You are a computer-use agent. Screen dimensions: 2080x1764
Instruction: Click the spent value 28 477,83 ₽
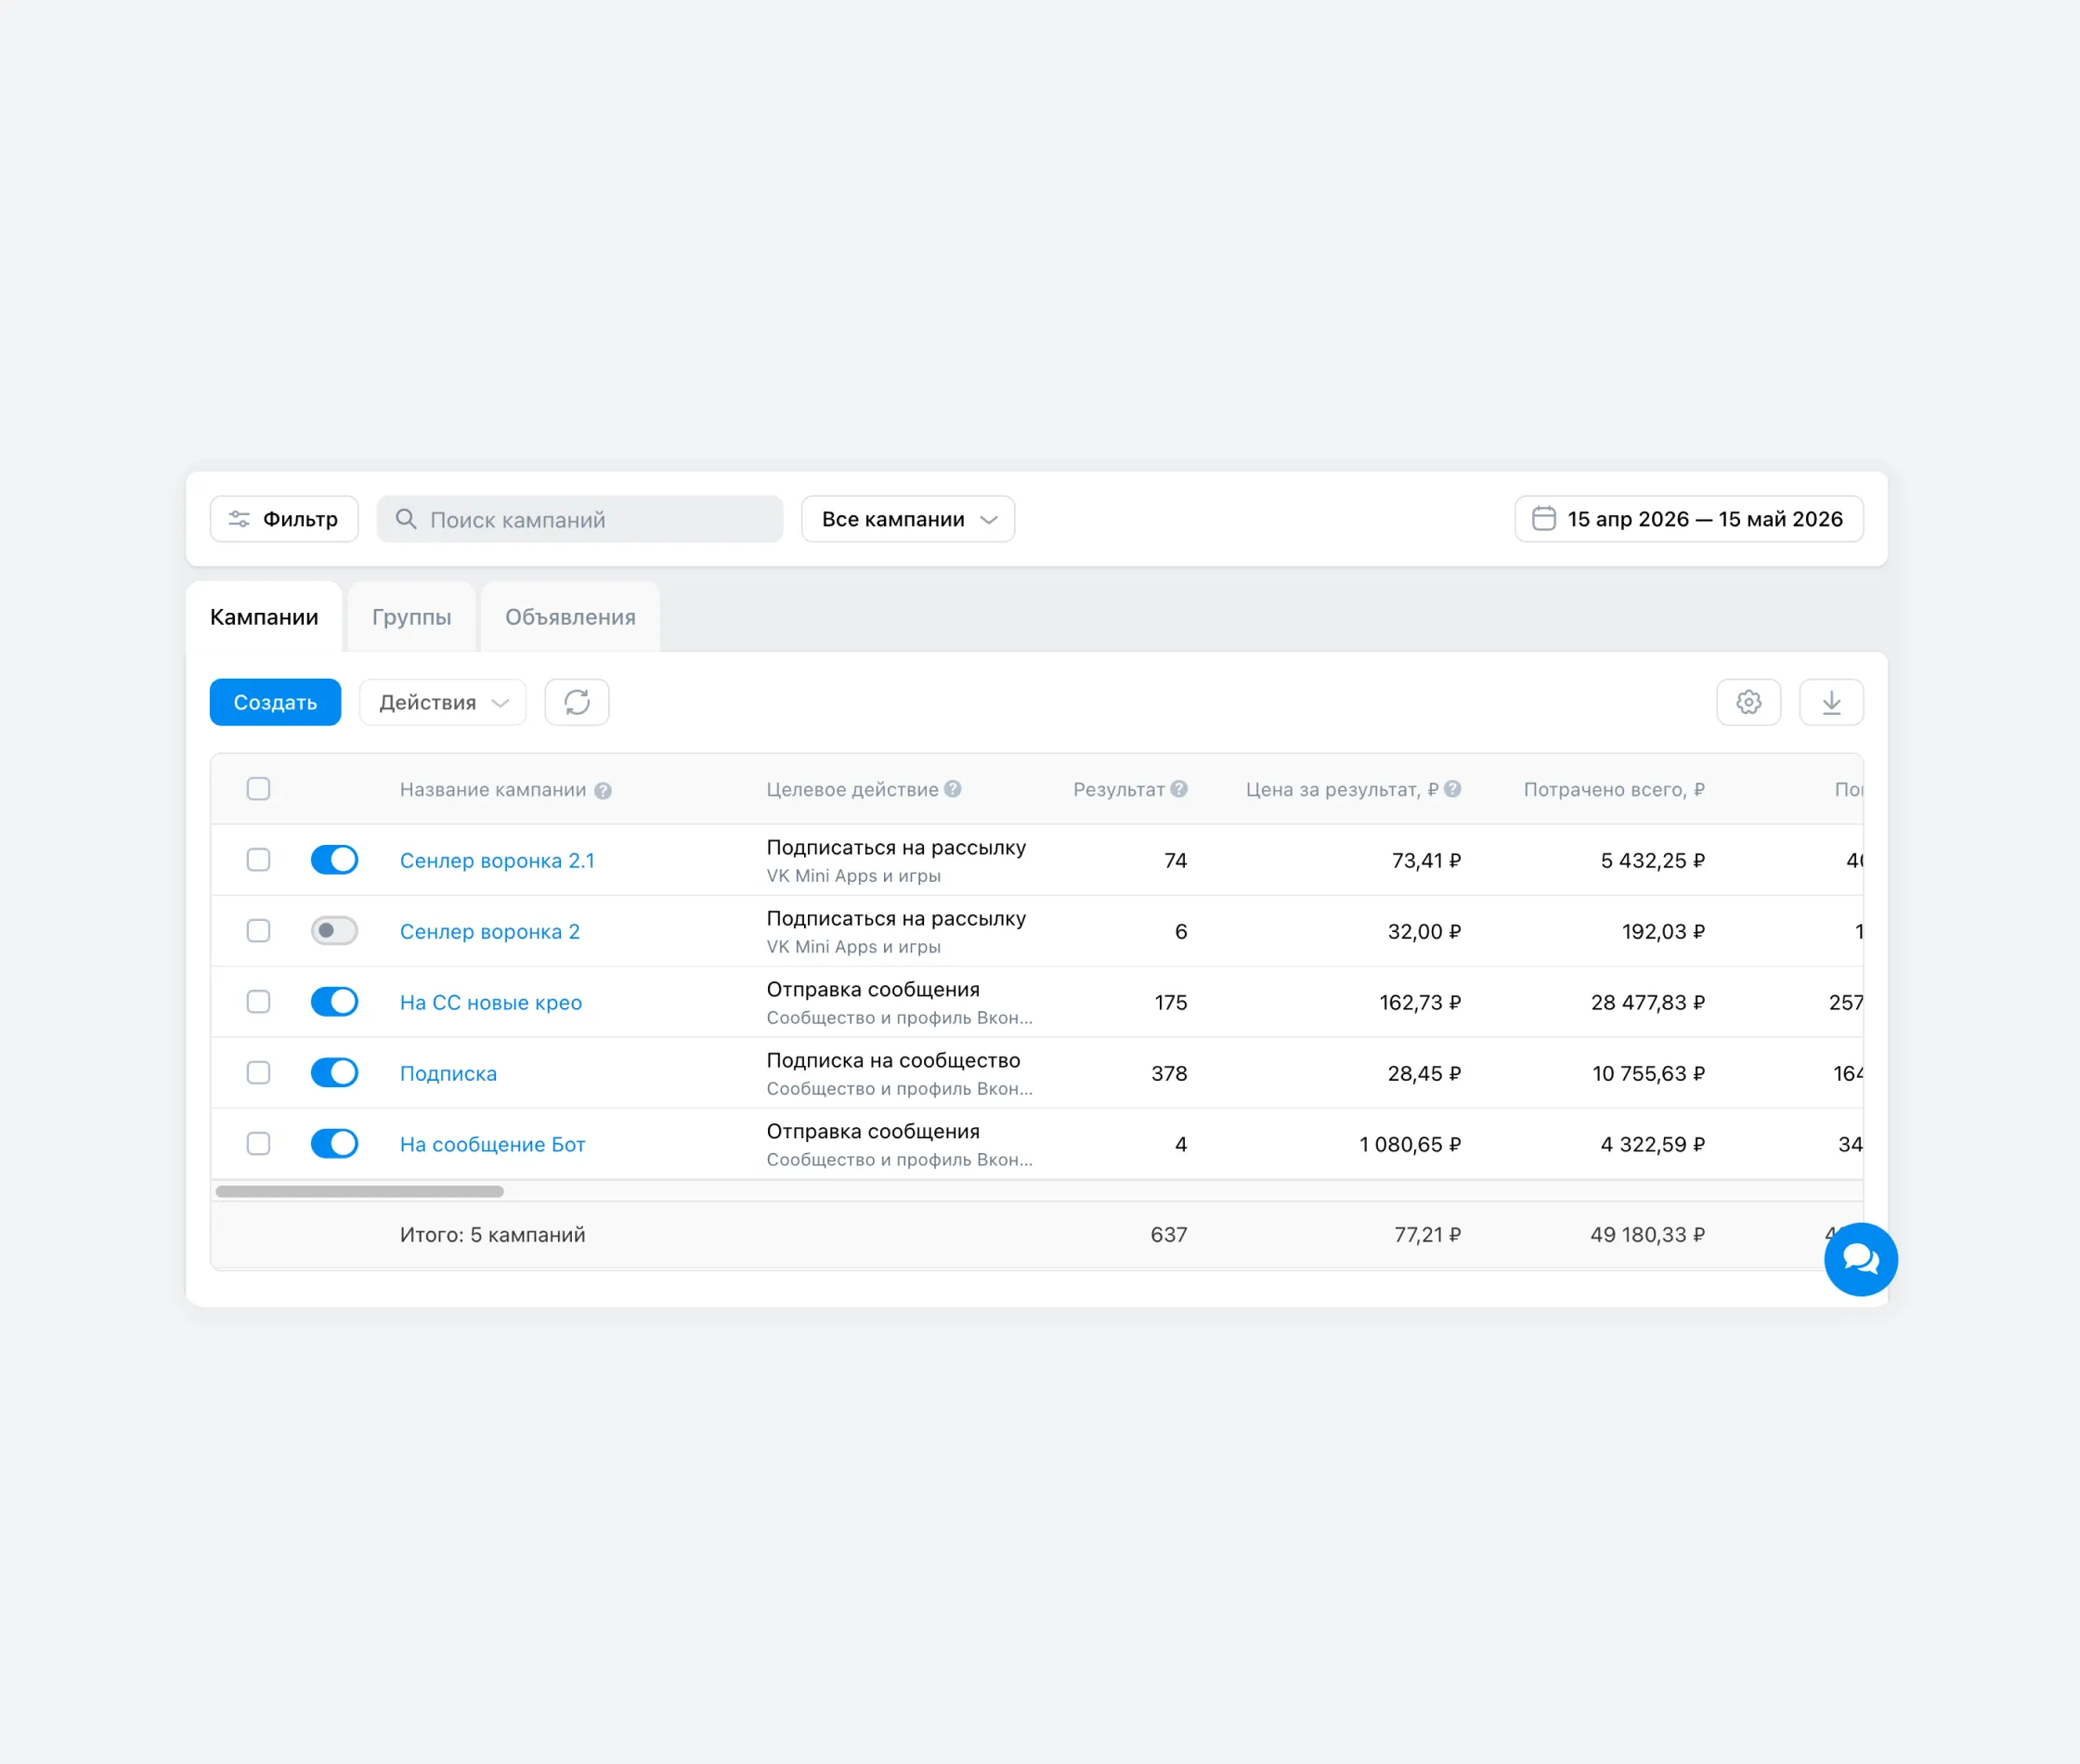coord(1647,1003)
